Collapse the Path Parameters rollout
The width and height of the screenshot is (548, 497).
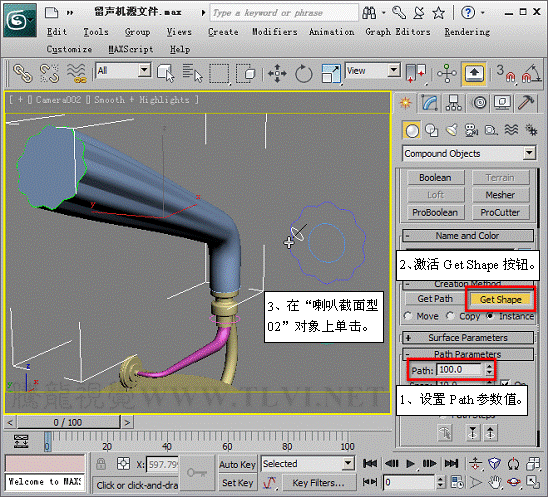coord(468,354)
